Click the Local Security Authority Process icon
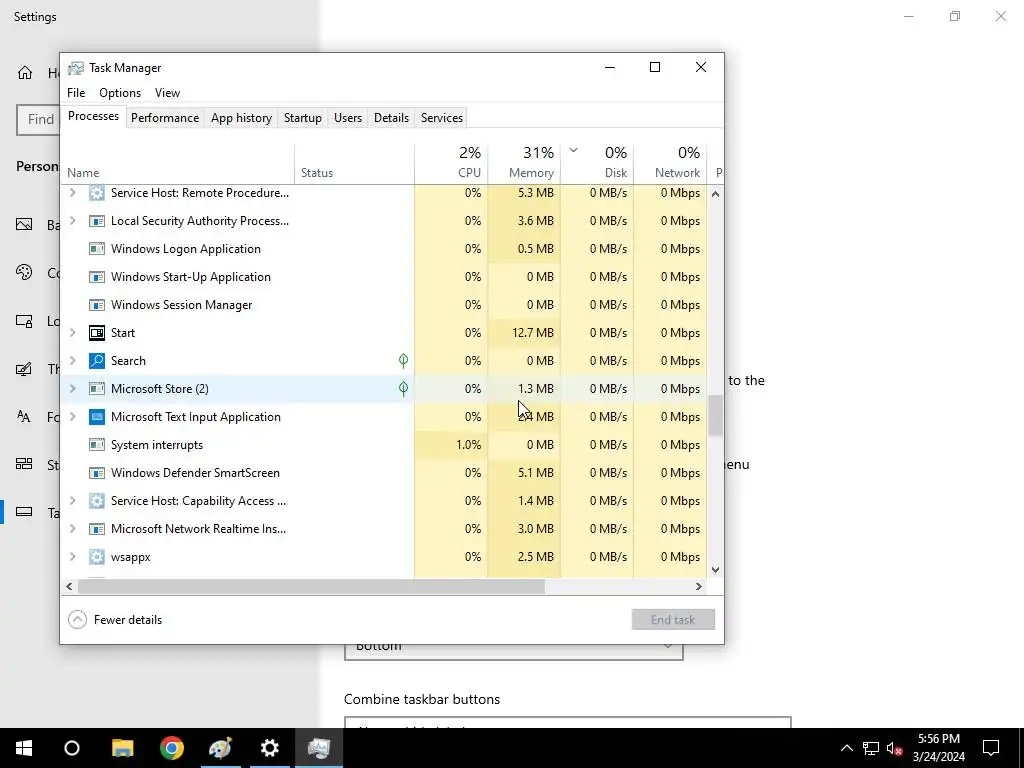 pos(97,221)
